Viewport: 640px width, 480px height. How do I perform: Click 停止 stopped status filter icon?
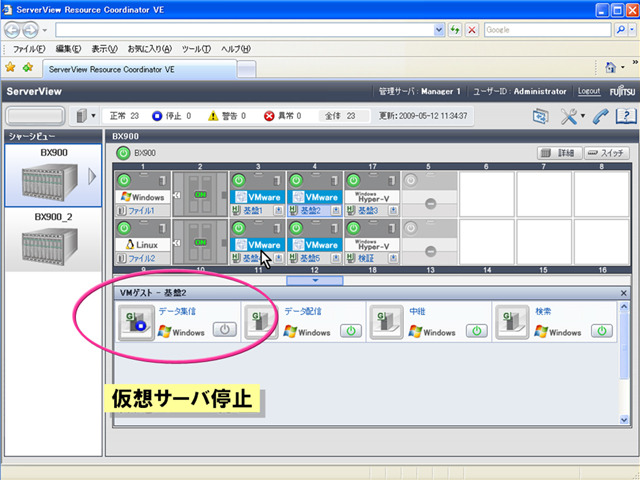157,116
